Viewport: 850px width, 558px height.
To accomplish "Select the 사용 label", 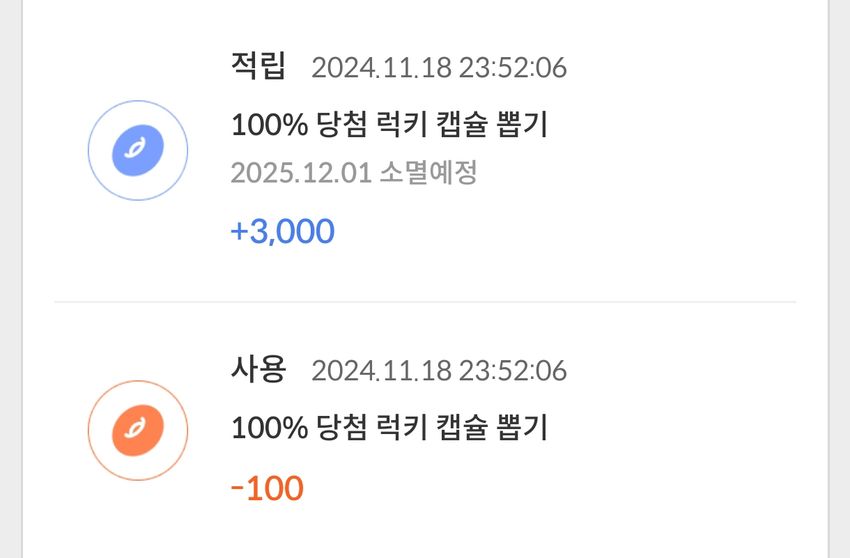I will [258, 369].
